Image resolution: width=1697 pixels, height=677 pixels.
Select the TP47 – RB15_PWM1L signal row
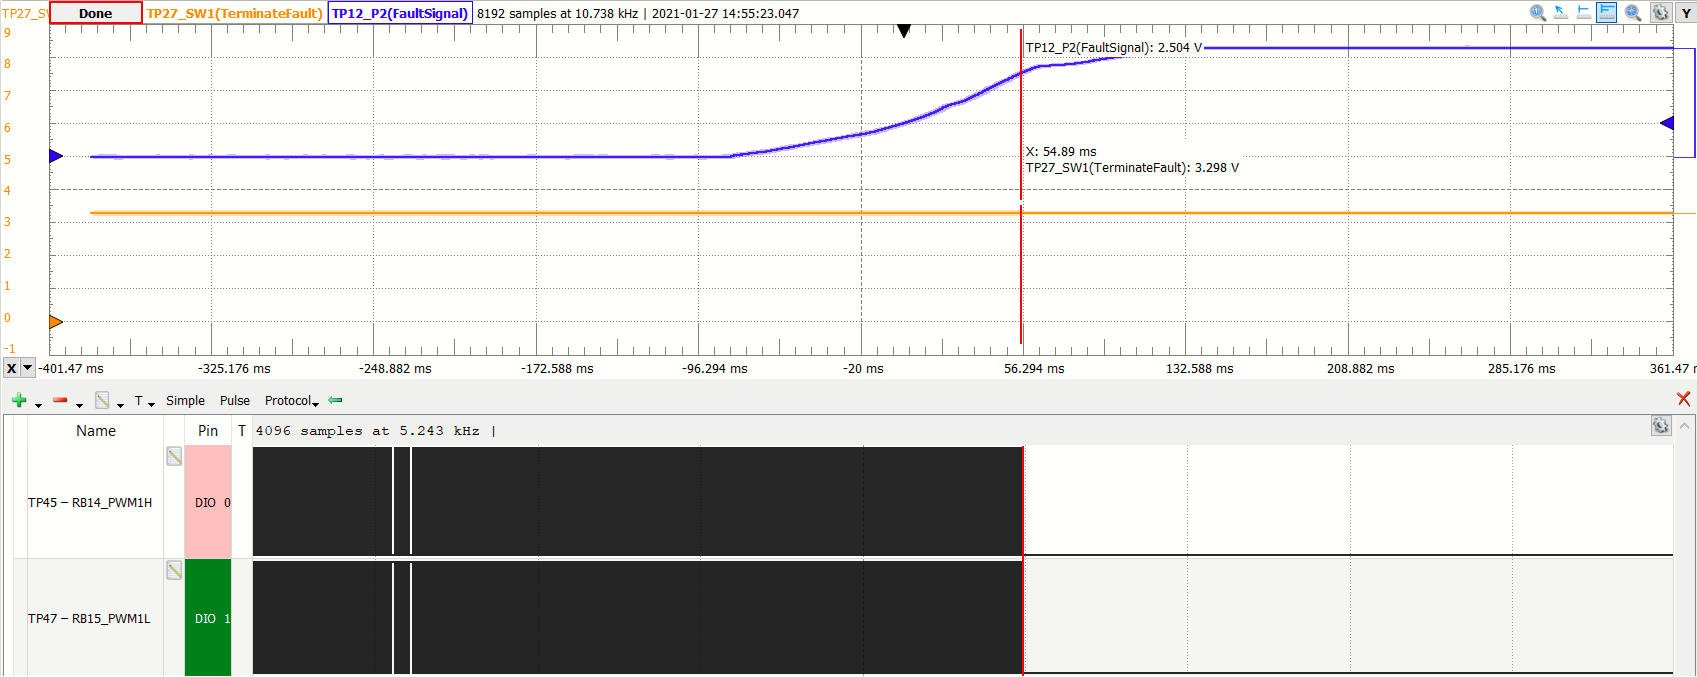pos(90,618)
